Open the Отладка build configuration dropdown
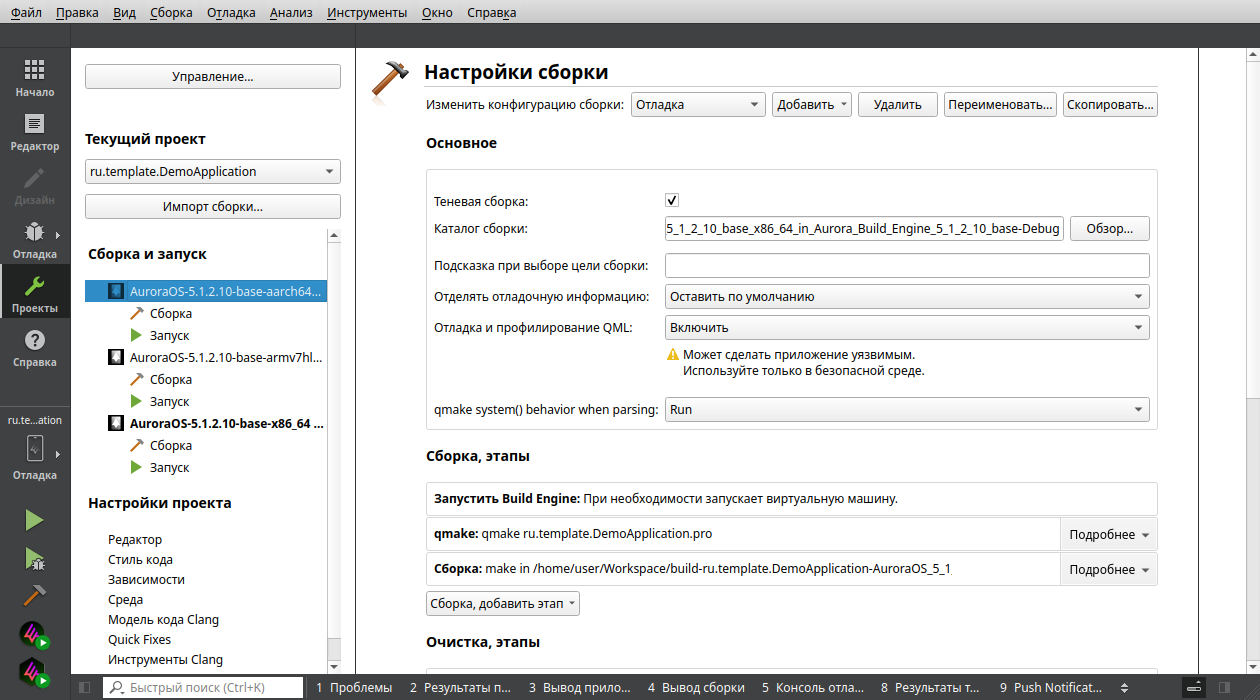This screenshot has width=1260, height=700. pyautogui.click(x=698, y=104)
